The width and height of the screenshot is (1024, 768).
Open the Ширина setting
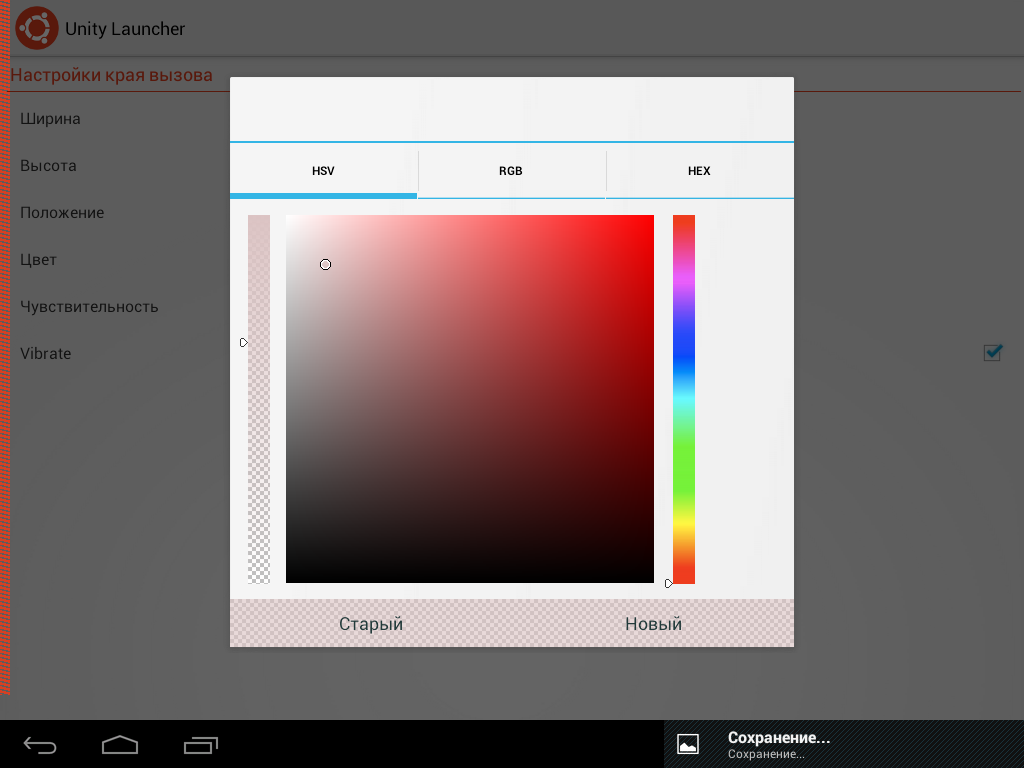(x=50, y=119)
